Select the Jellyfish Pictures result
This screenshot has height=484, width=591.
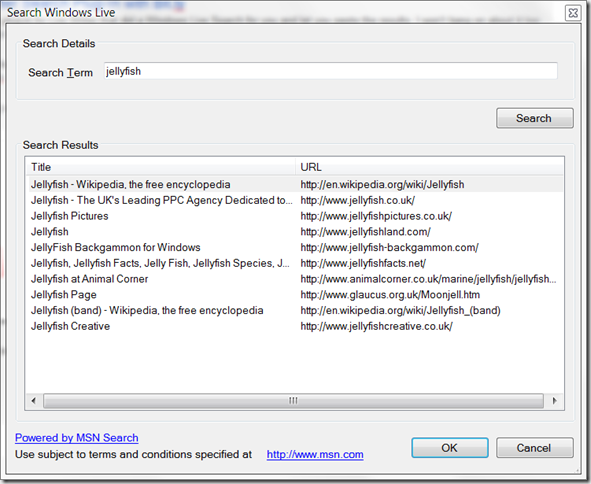[x=295, y=216]
